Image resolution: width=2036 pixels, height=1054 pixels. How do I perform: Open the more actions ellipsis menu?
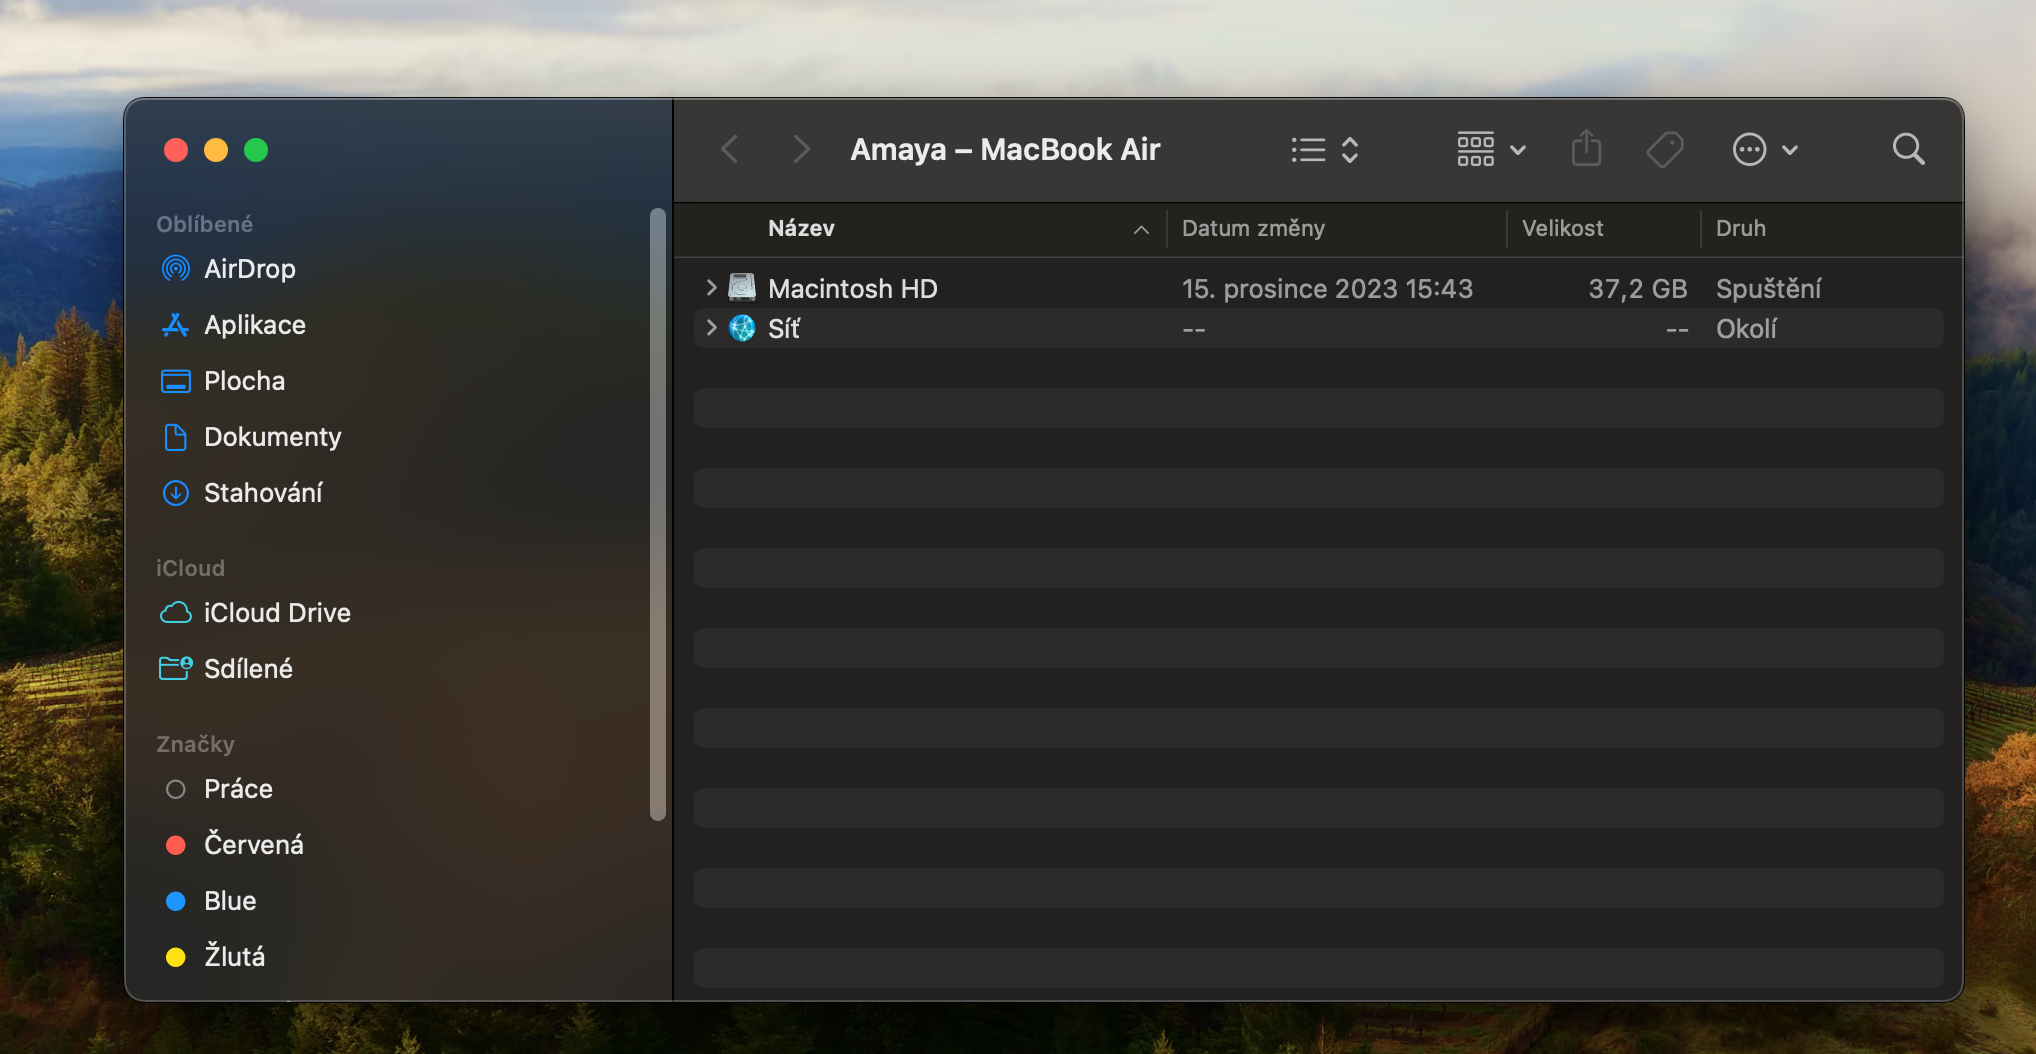[x=1765, y=150]
